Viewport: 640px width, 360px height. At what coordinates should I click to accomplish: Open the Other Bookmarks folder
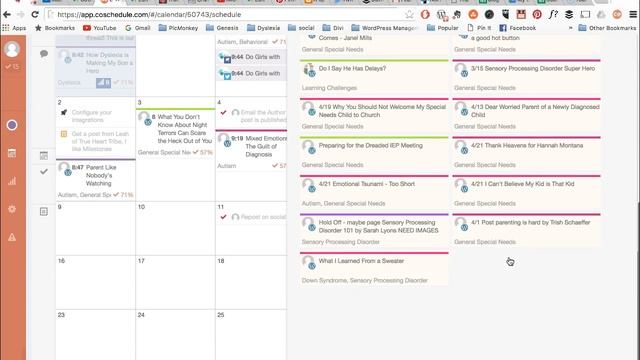click(607, 28)
